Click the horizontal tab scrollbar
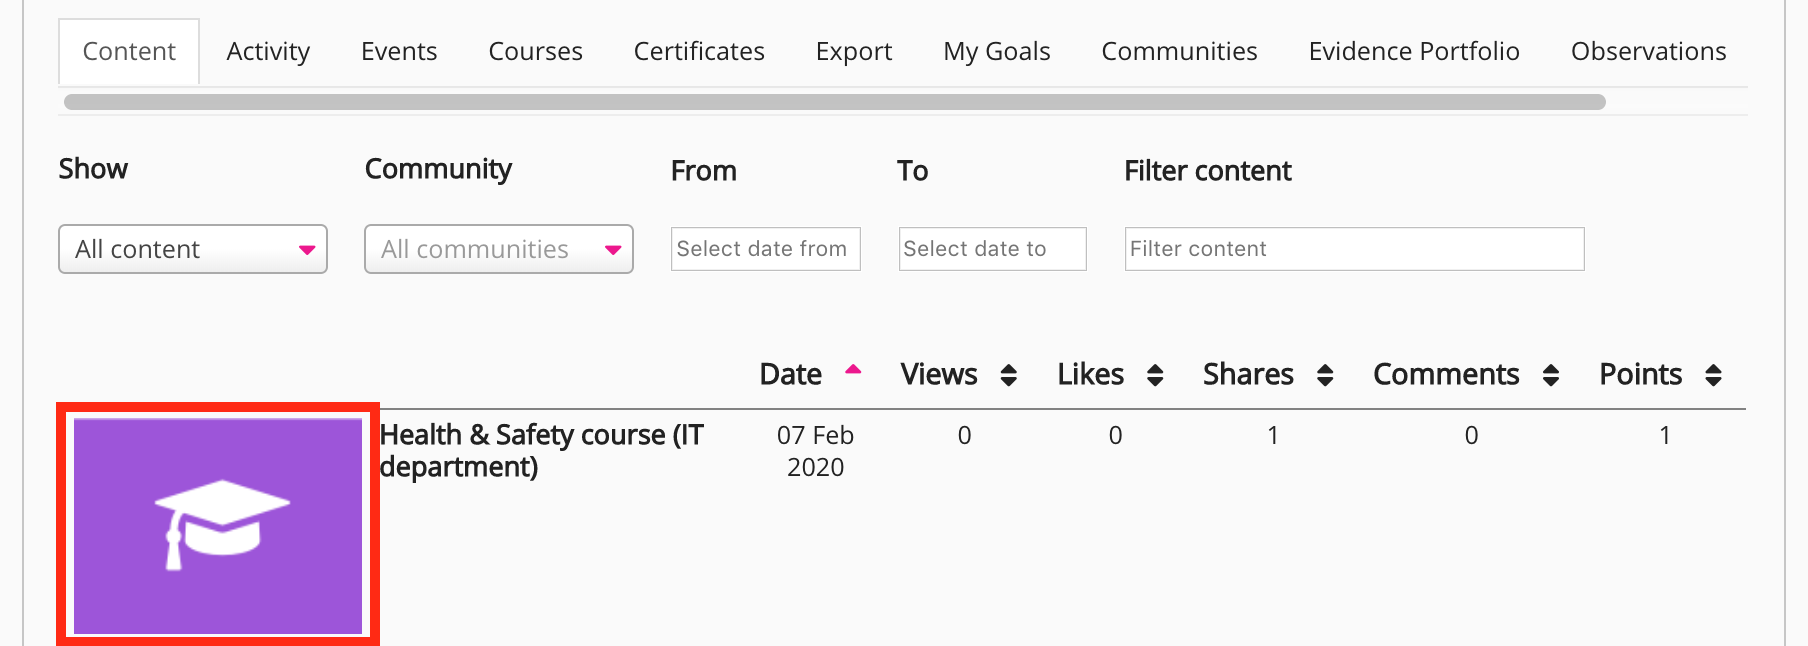 tap(834, 102)
